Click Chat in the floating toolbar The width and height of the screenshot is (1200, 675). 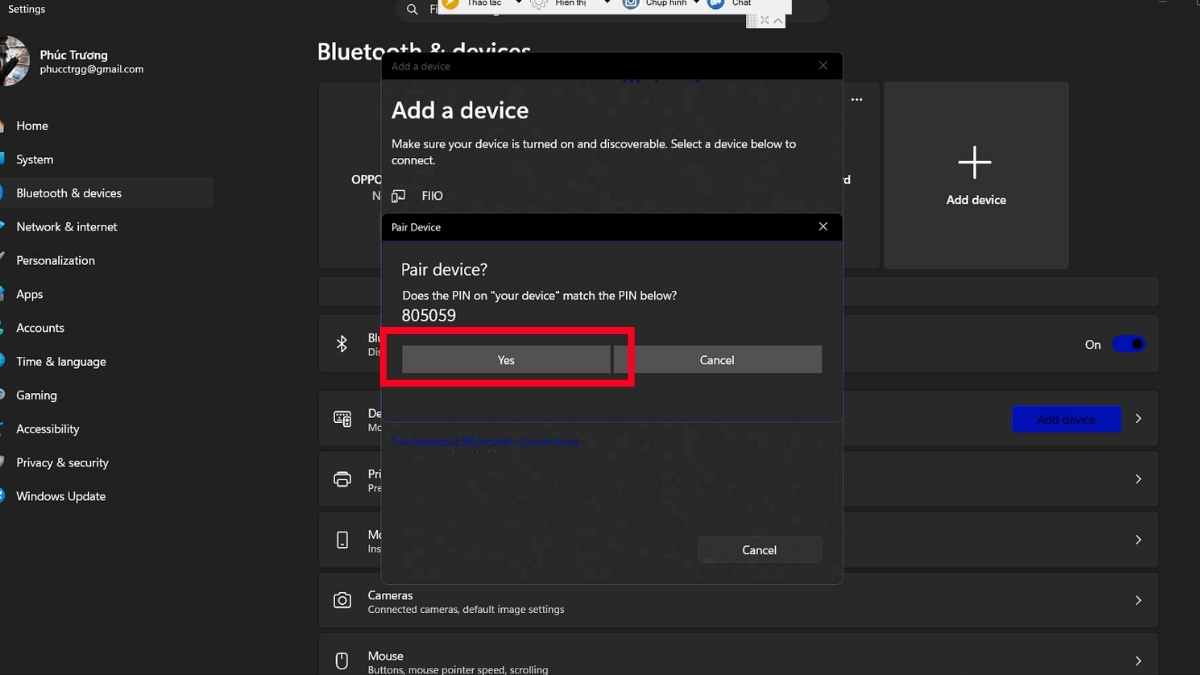pyautogui.click(x=741, y=3)
